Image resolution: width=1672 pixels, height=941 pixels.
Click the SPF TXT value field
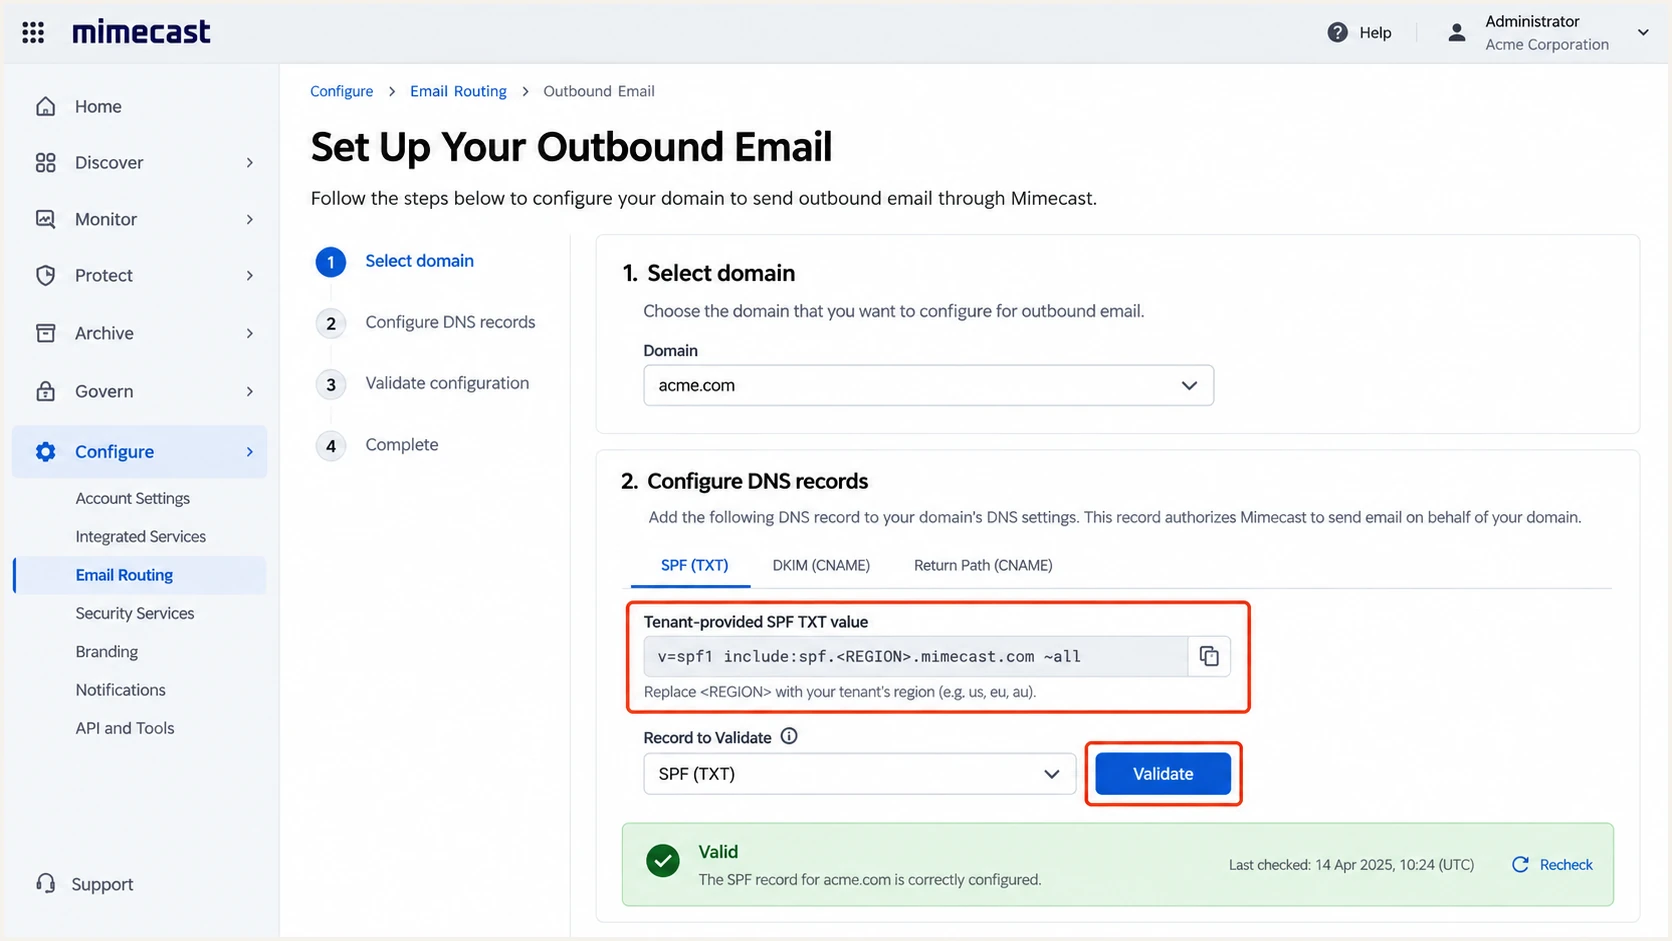point(915,656)
